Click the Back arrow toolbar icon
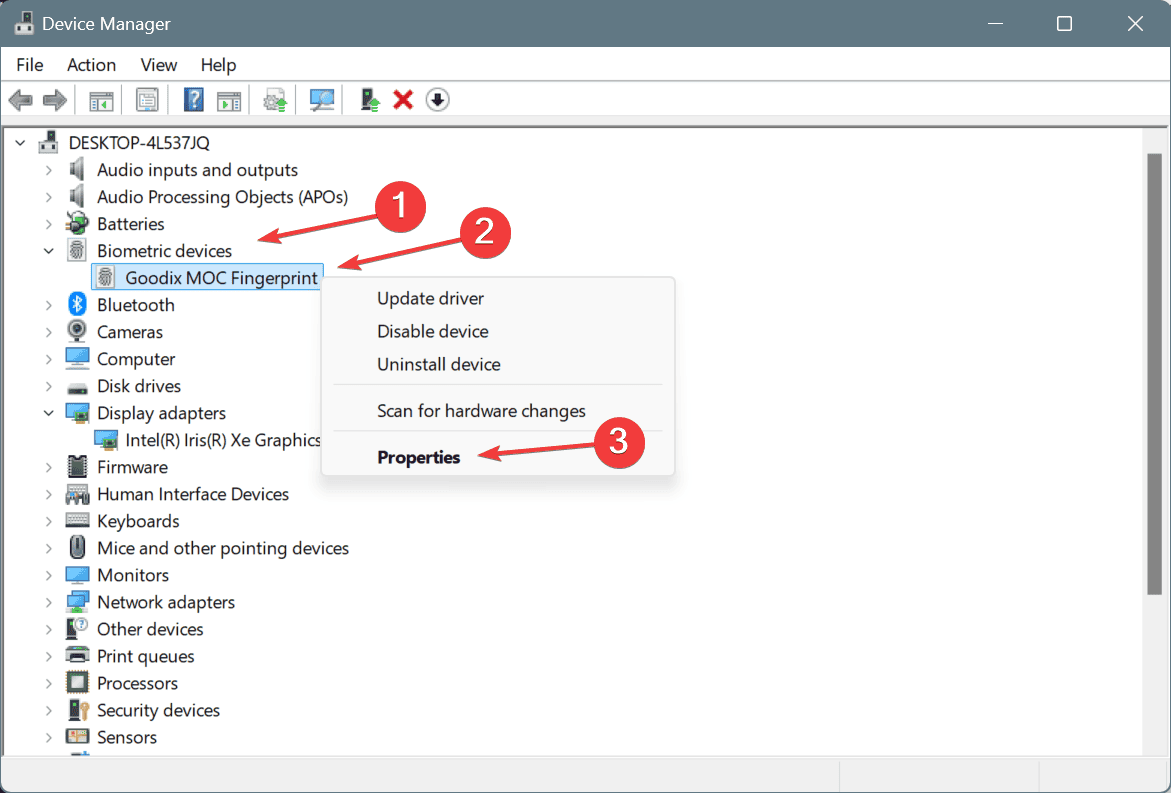Screen dimensions: 1171x793 point(21,99)
